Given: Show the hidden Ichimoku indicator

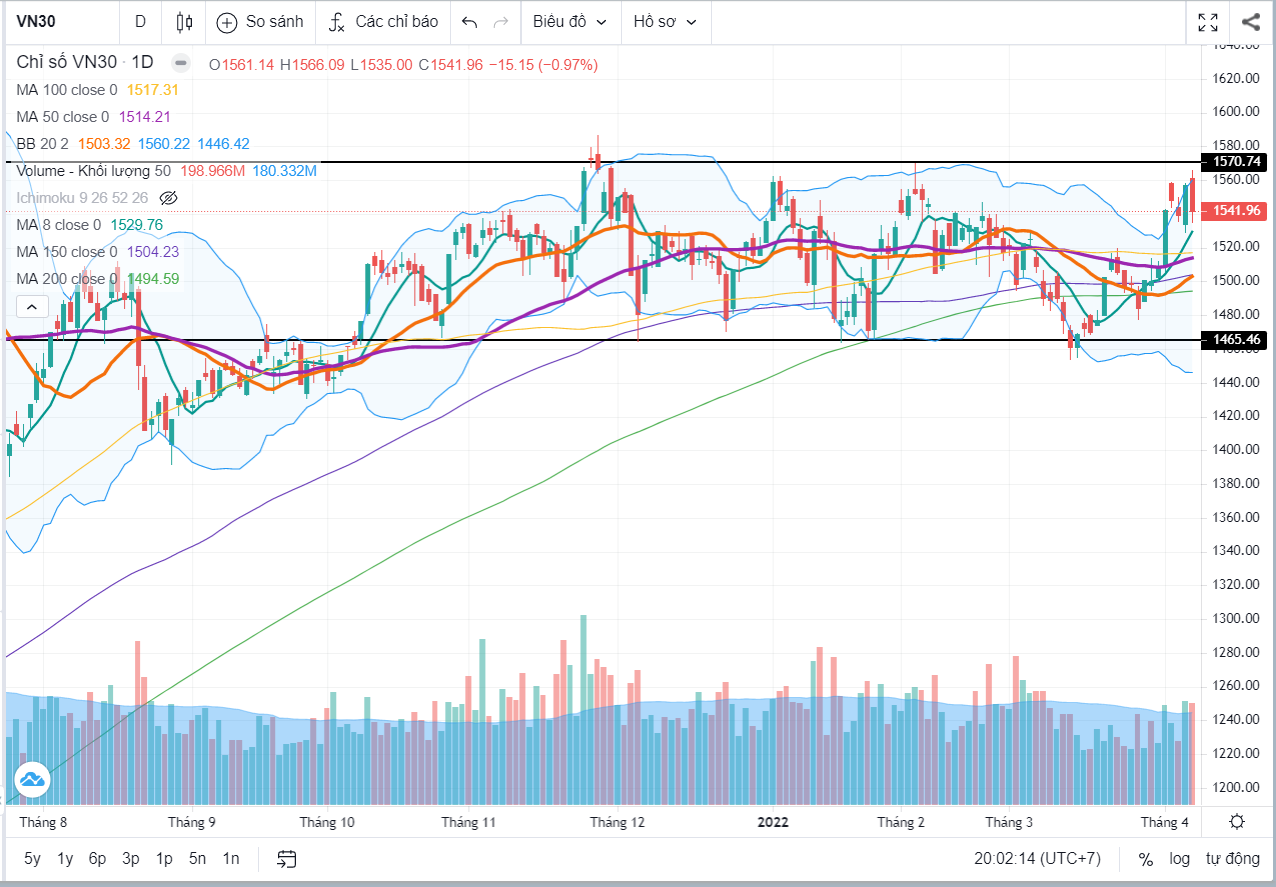Looking at the screenshot, I should 168,198.
